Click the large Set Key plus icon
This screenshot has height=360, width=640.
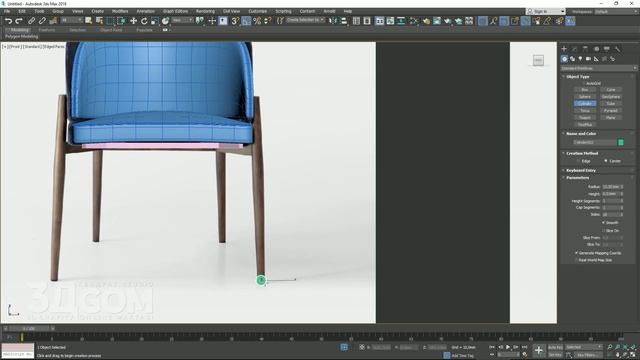click(x=539, y=350)
